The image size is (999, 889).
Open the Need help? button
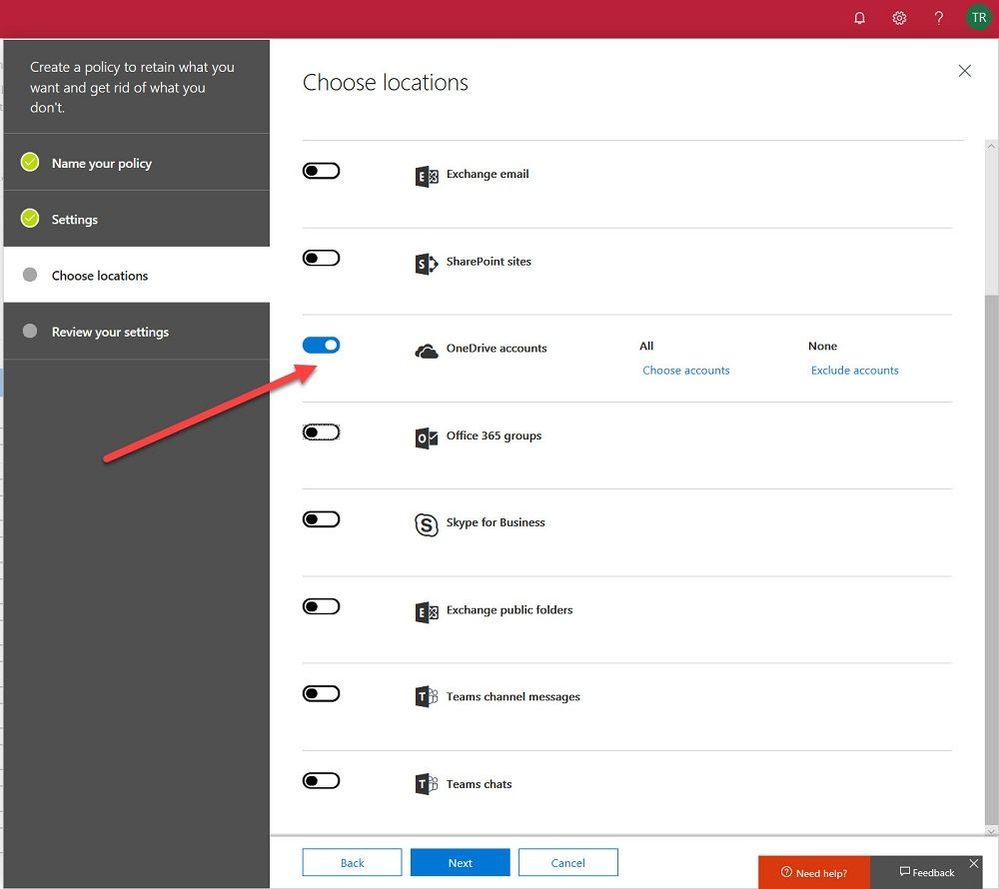point(814,872)
